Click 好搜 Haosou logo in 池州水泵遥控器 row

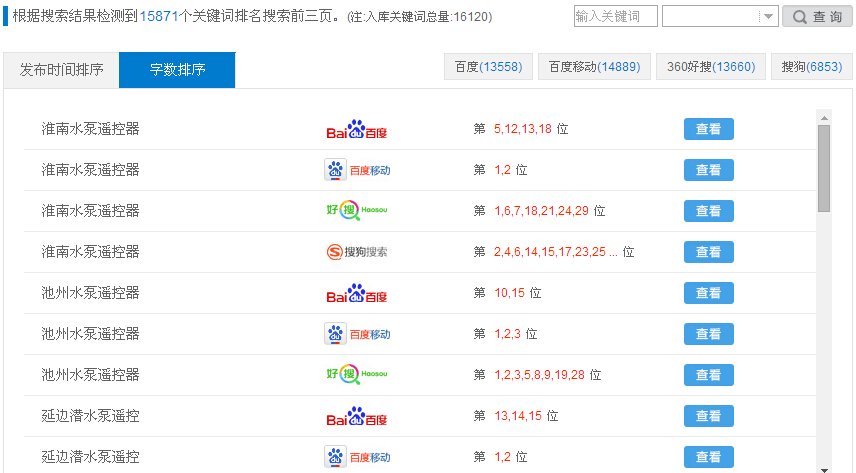click(357, 374)
